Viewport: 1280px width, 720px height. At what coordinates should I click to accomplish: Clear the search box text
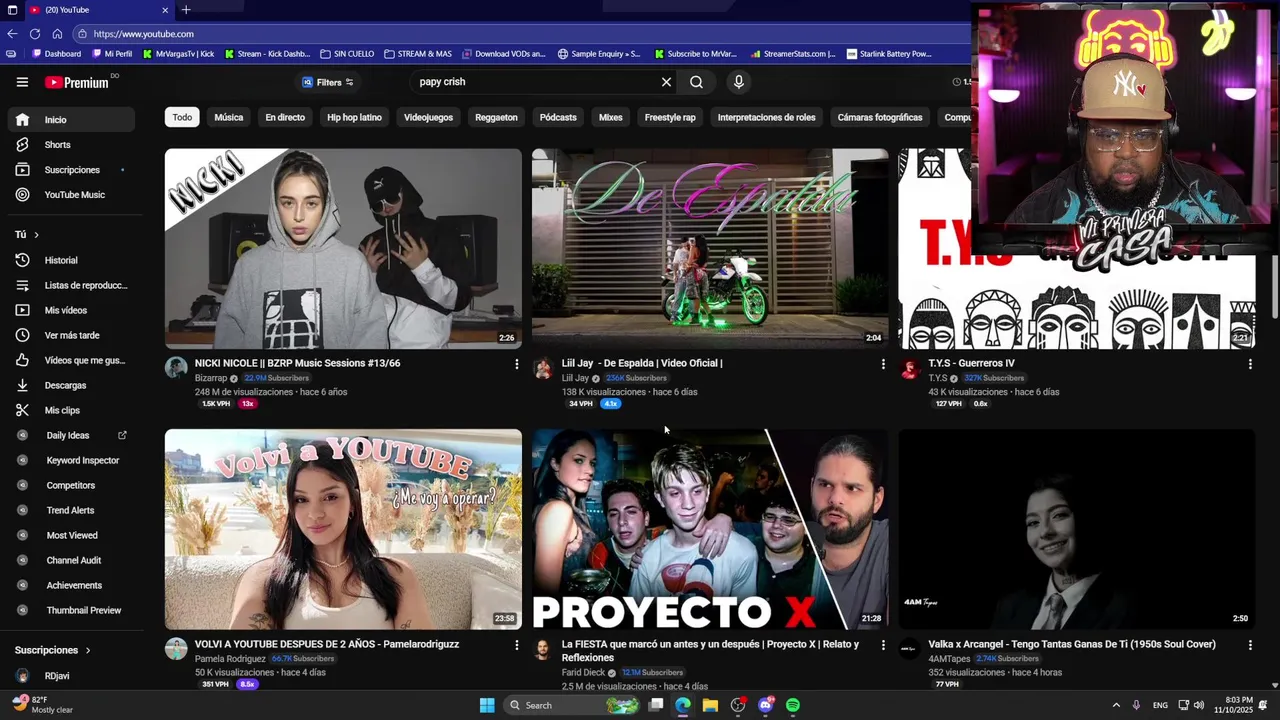pyautogui.click(x=666, y=82)
